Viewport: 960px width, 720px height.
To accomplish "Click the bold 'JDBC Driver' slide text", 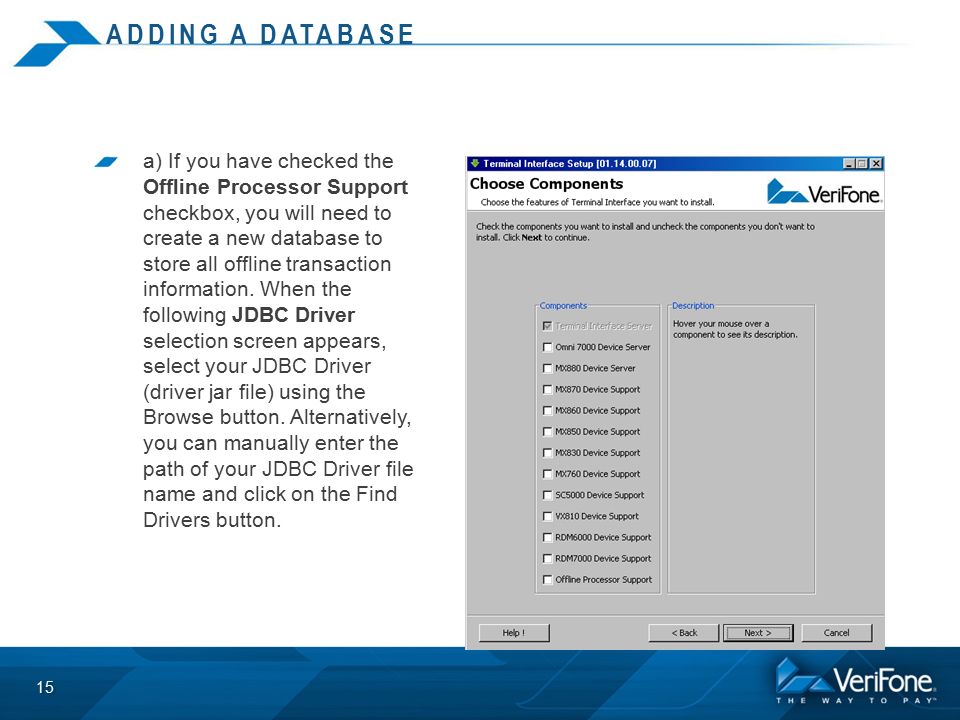I will point(293,315).
